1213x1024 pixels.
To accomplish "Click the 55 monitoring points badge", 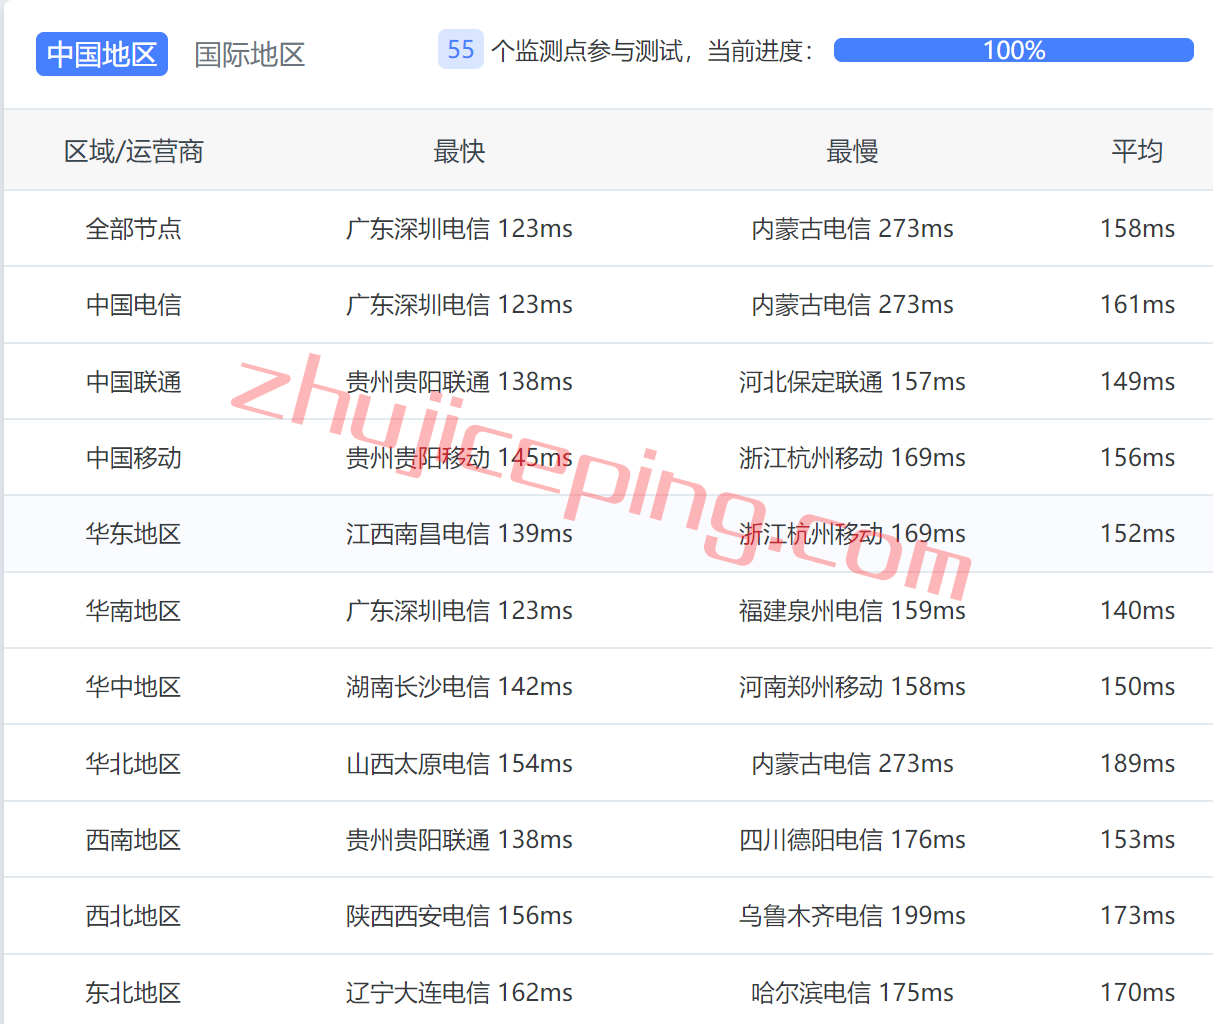I will 461,49.
